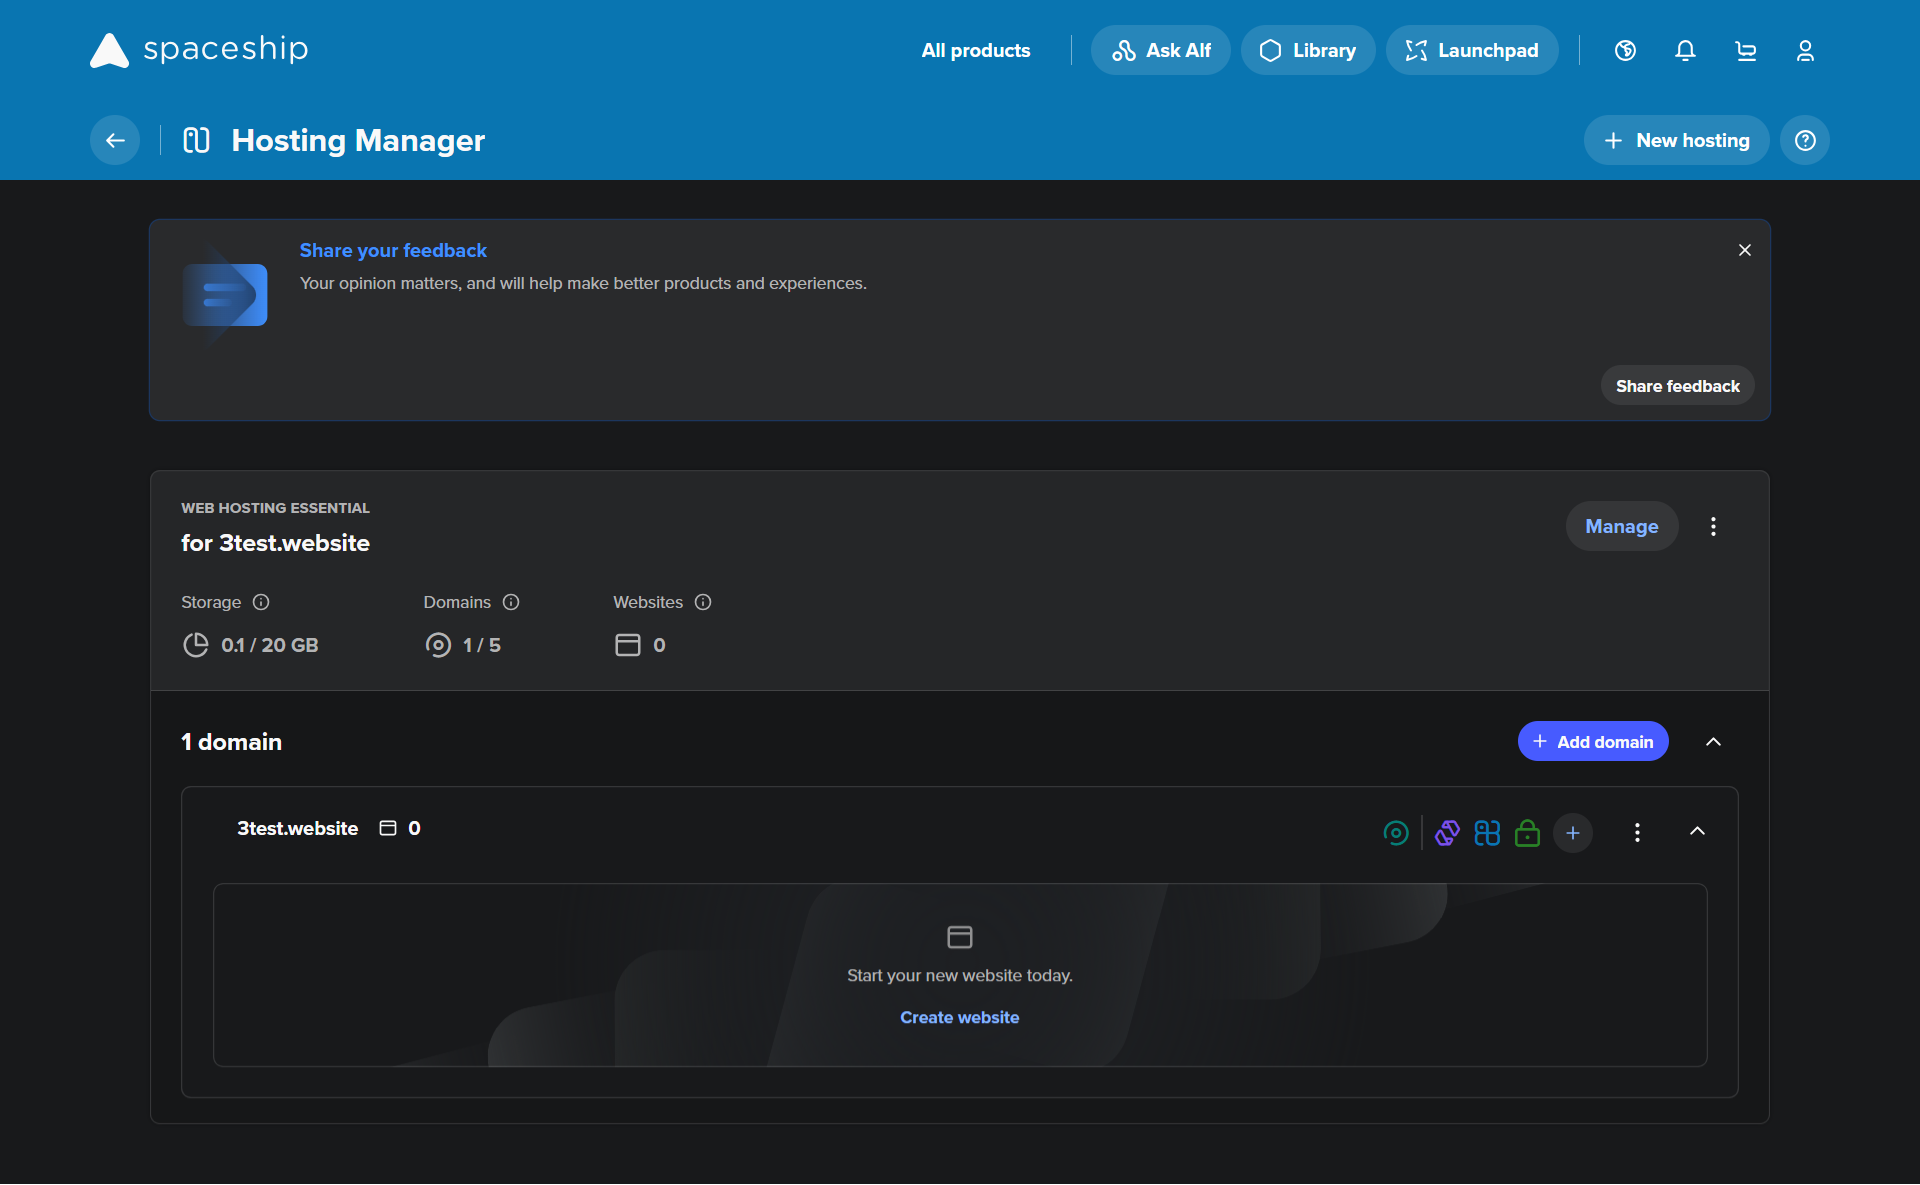The width and height of the screenshot is (1920, 1185).
Task: Click the Spaceship logo
Action: click(x=199, y=50)
